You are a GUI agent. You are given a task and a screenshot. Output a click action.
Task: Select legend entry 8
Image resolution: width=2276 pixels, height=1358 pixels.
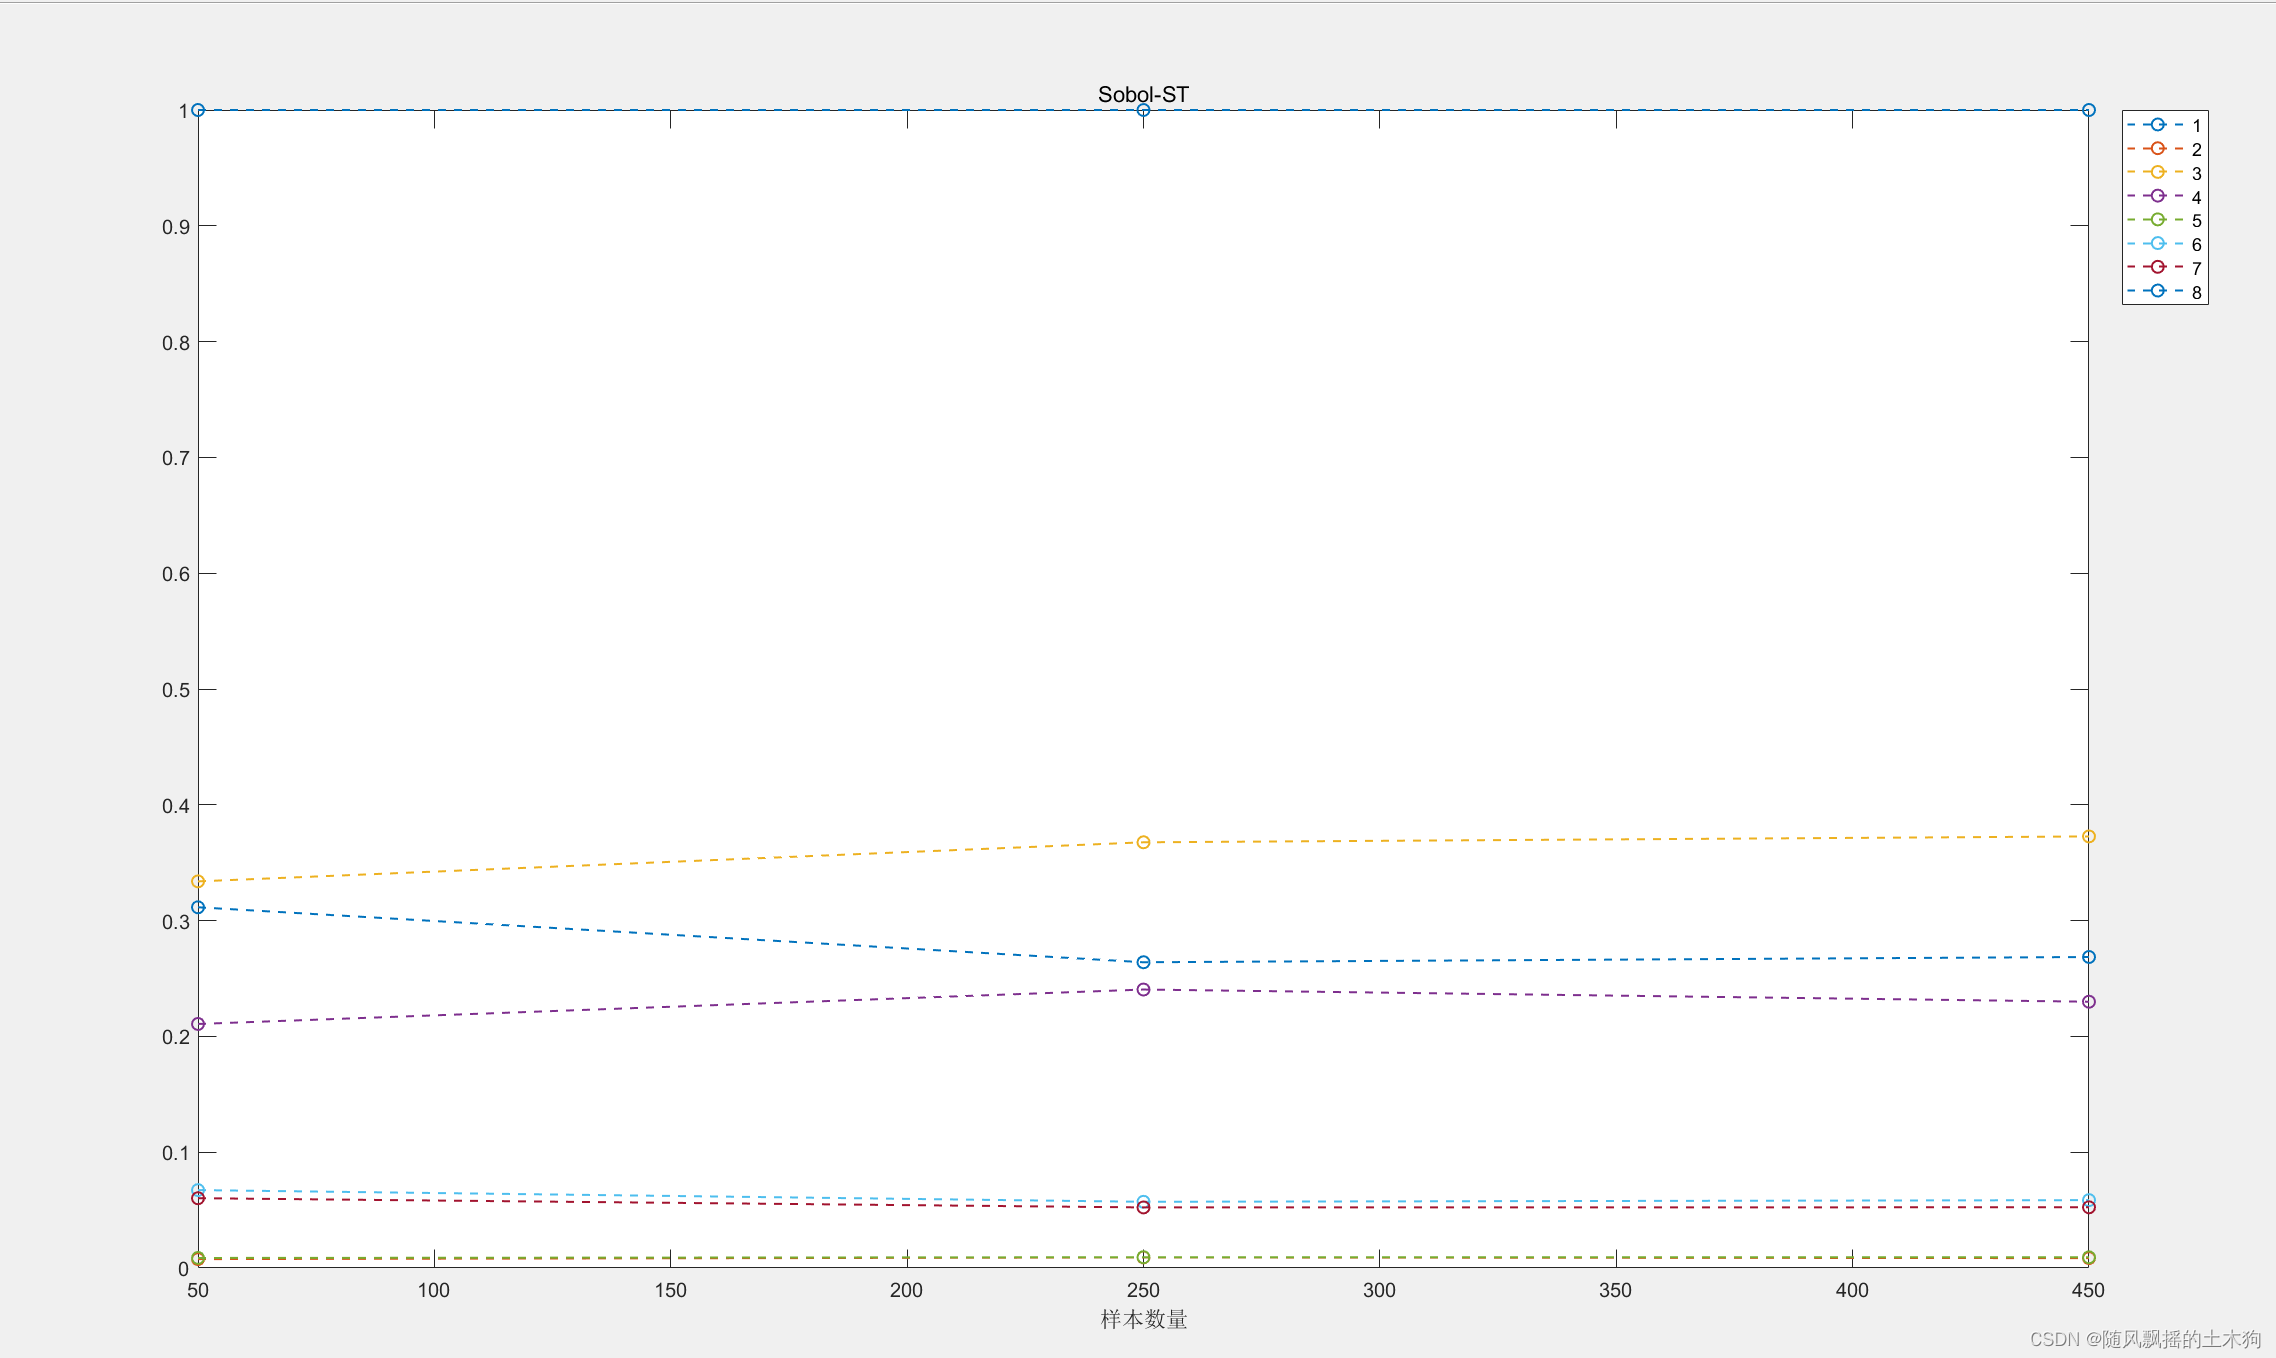2164,292
